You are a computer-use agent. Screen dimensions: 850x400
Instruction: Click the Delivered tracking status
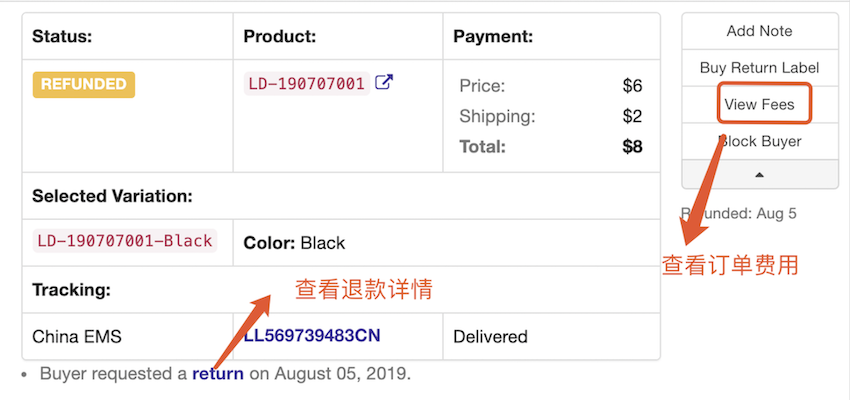pos(490,336)
